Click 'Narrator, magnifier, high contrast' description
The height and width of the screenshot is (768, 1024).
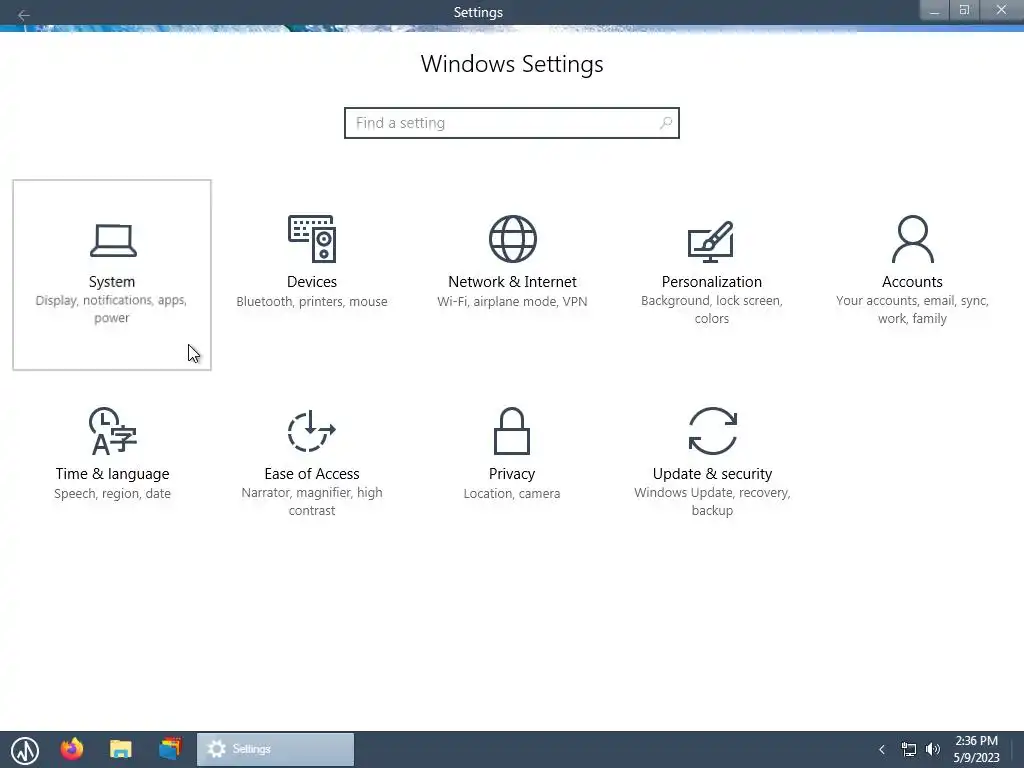click(312, 502)
